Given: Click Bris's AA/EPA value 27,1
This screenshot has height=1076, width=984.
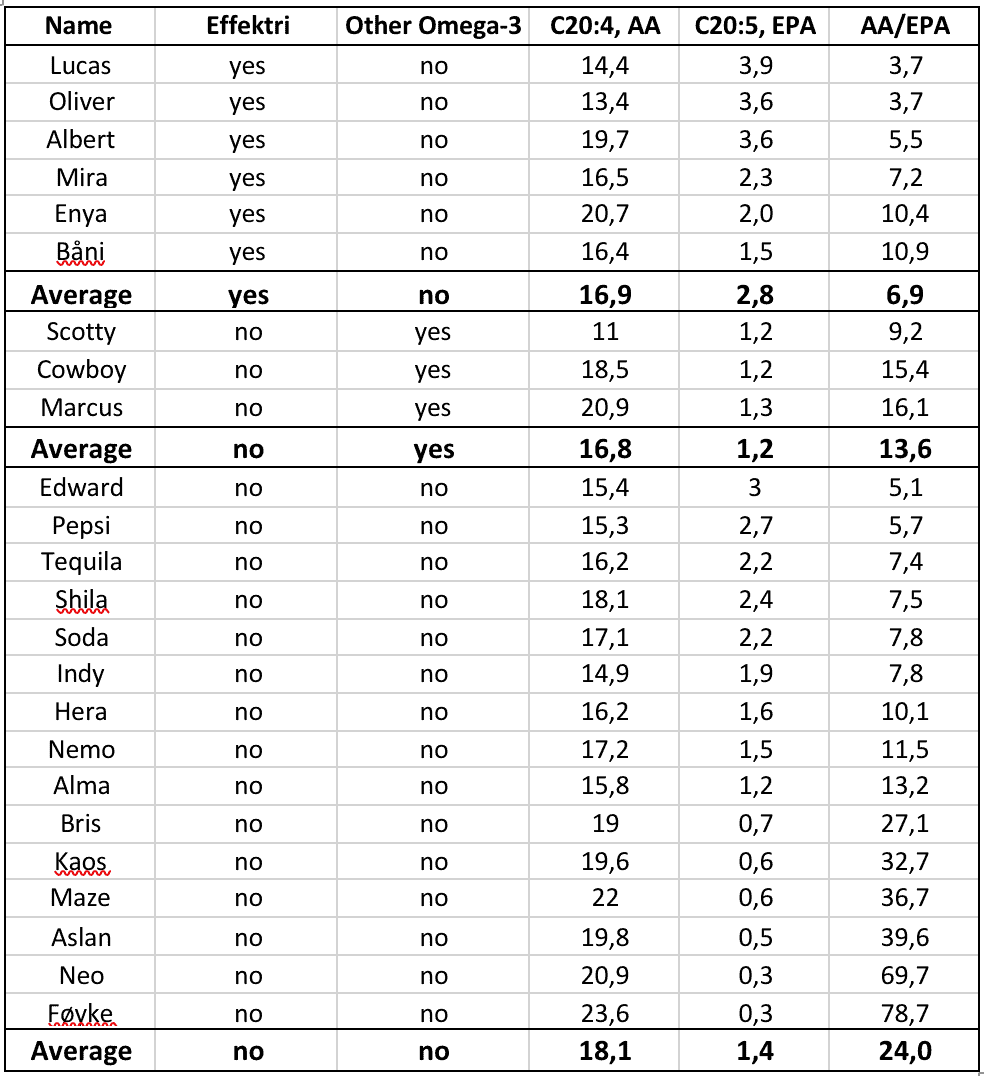Looking at the screenshot, I should point(904,823).
